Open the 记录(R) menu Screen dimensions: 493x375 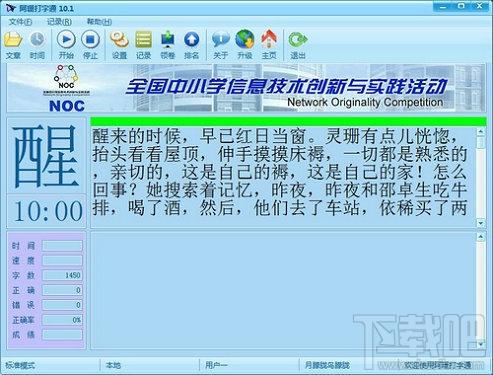click(x=59, y=22)
